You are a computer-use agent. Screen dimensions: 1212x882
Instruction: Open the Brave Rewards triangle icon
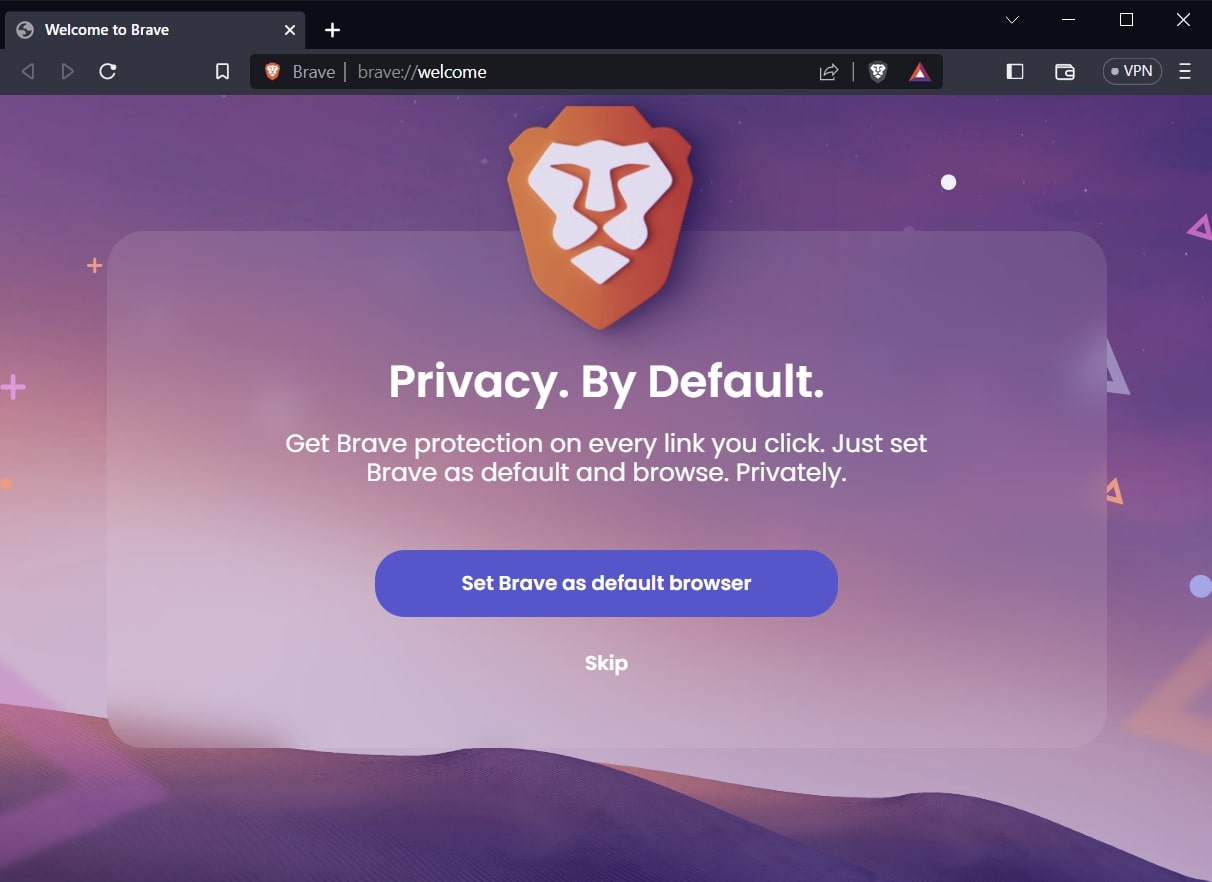tap(920, 72)
